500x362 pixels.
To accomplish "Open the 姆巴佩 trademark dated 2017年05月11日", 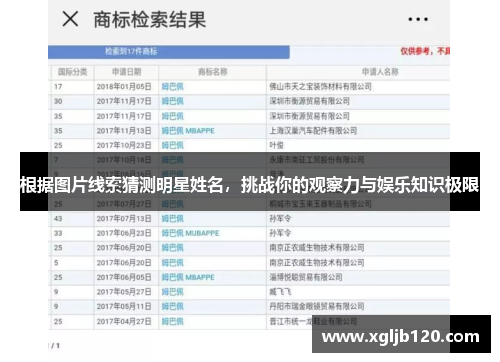I will [x=173, y=306].
